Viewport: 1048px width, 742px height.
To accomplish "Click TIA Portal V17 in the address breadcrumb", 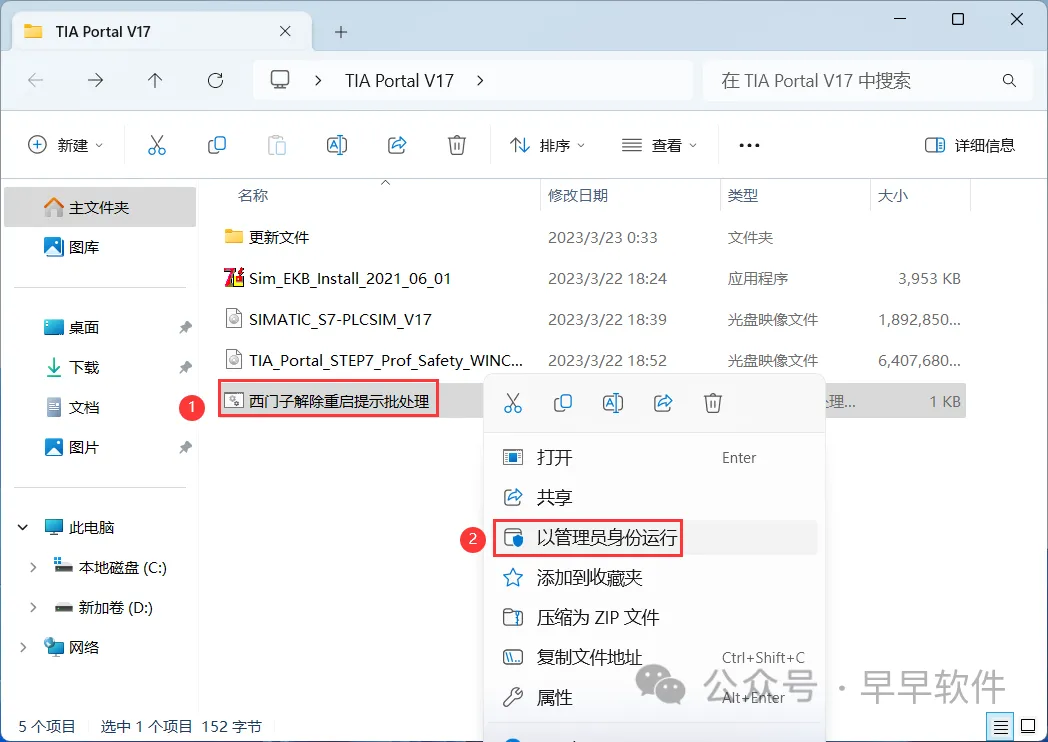I will (x=399, y=81).
